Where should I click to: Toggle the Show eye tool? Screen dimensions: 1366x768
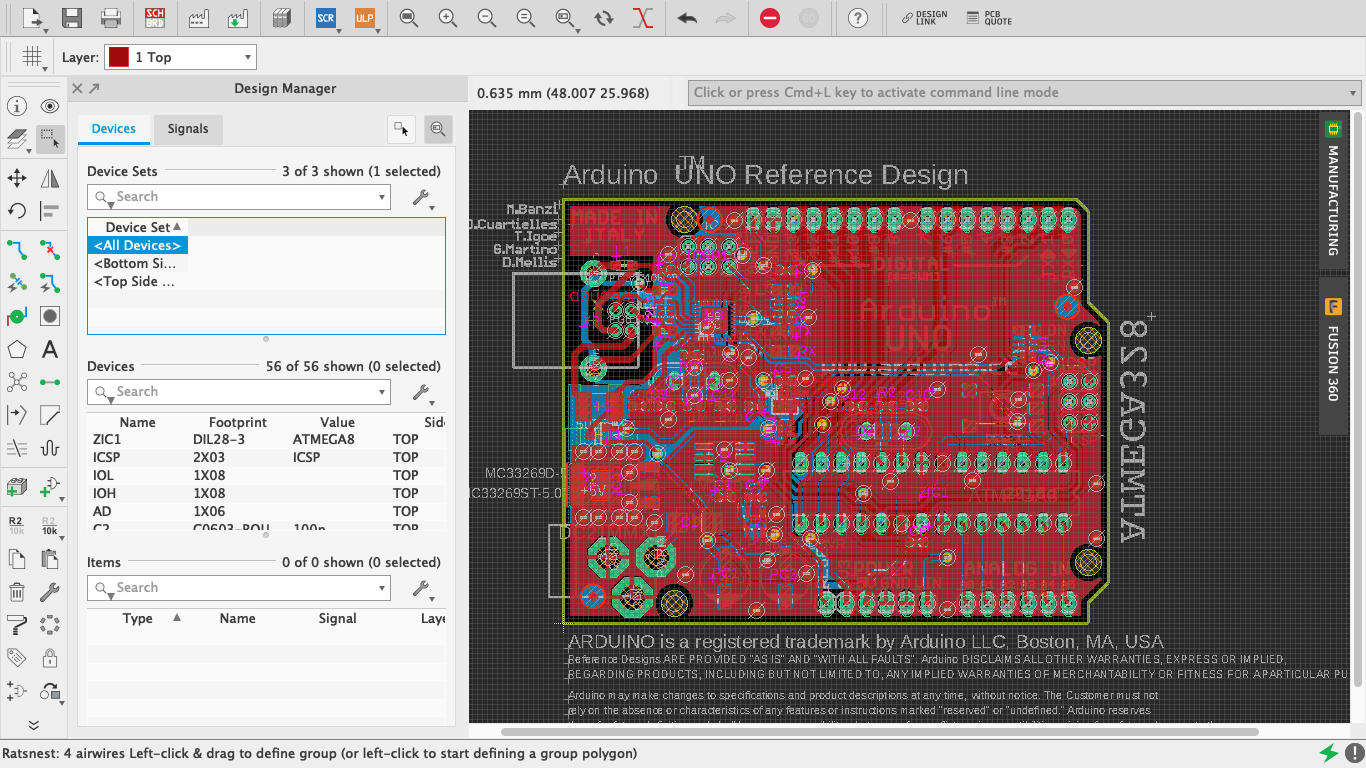tap(50, 106)
